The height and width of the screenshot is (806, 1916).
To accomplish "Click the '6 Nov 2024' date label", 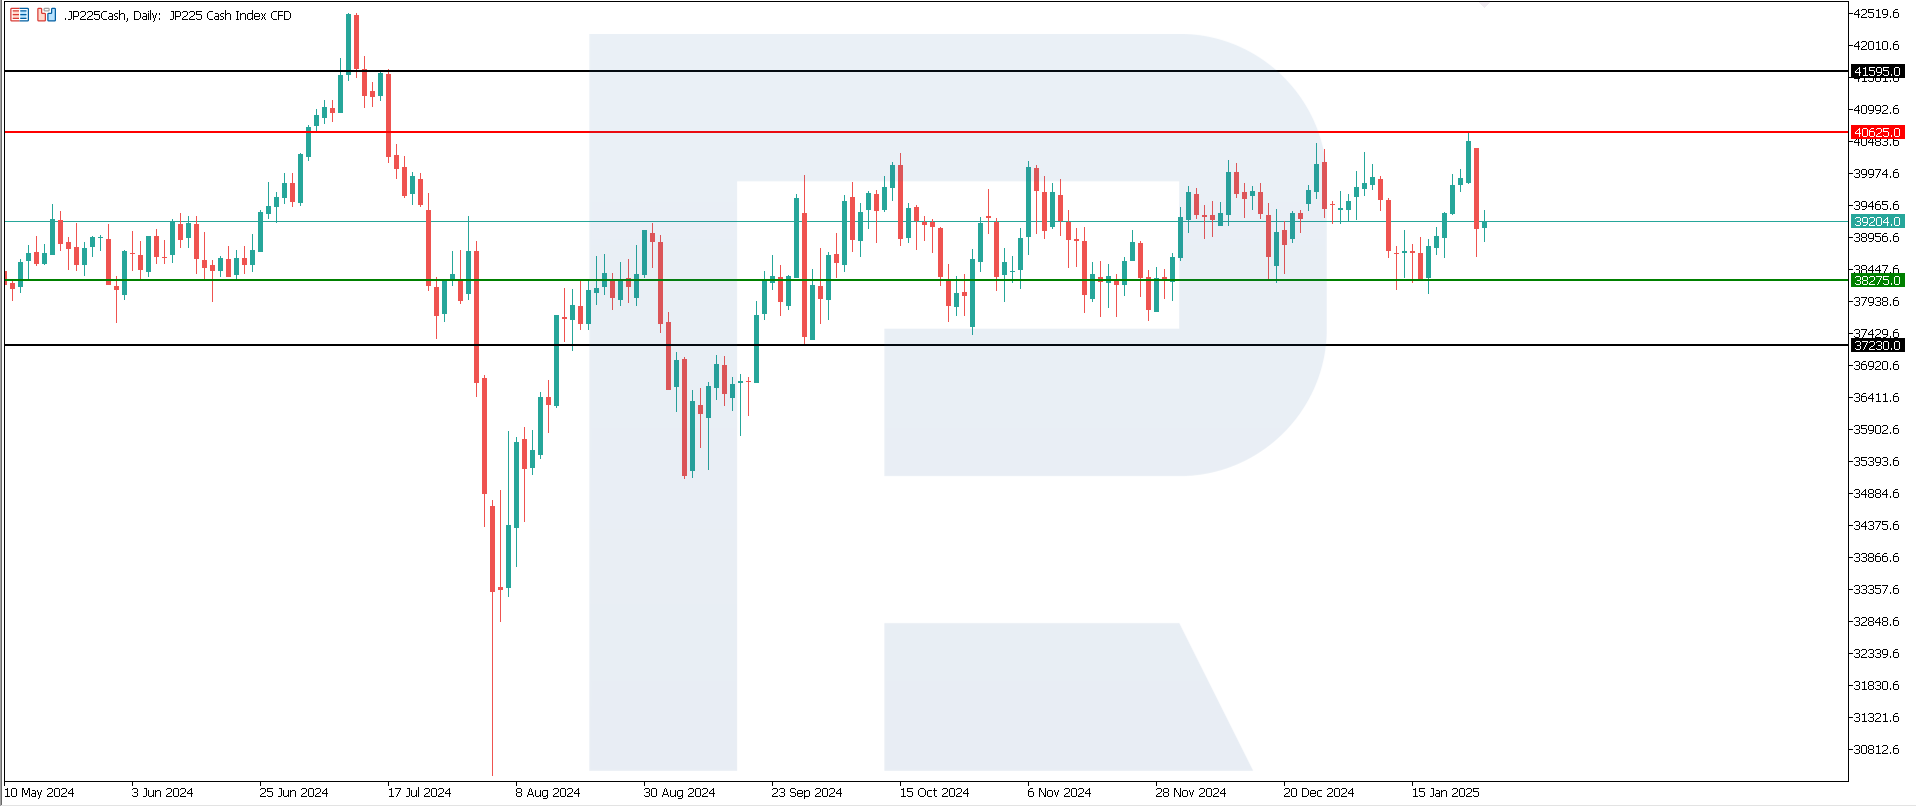I will [1060, 793].
